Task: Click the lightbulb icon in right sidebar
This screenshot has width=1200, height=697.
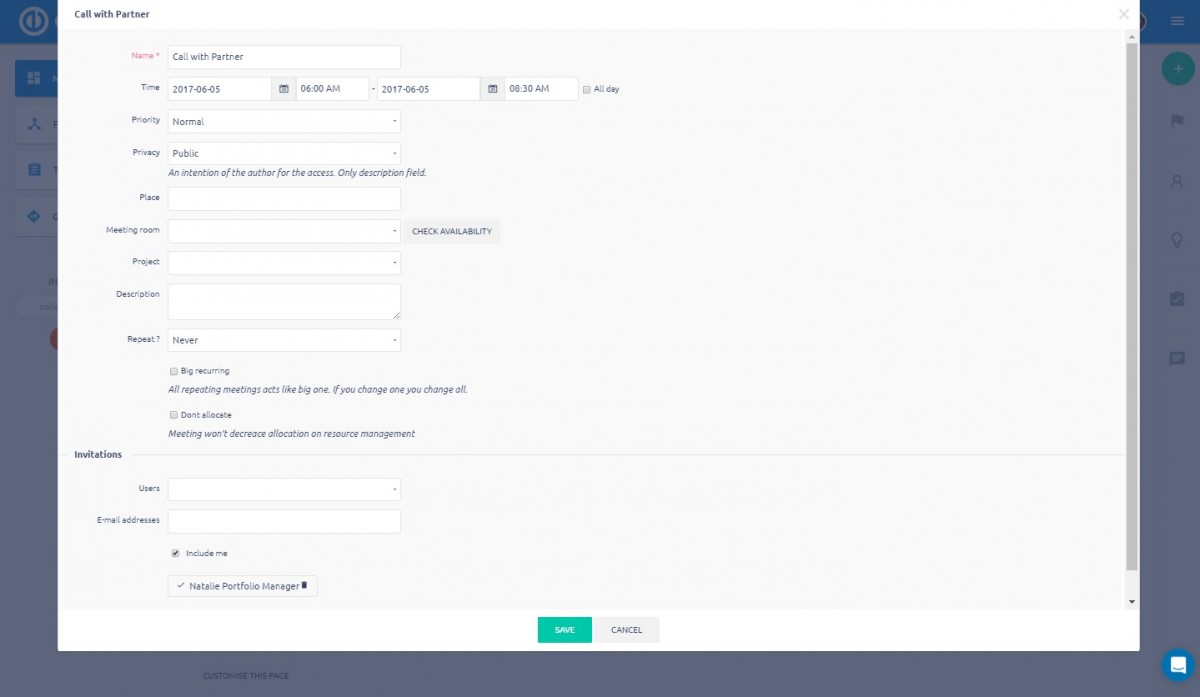Action: pyautogui.click(x=1177, y=240)
